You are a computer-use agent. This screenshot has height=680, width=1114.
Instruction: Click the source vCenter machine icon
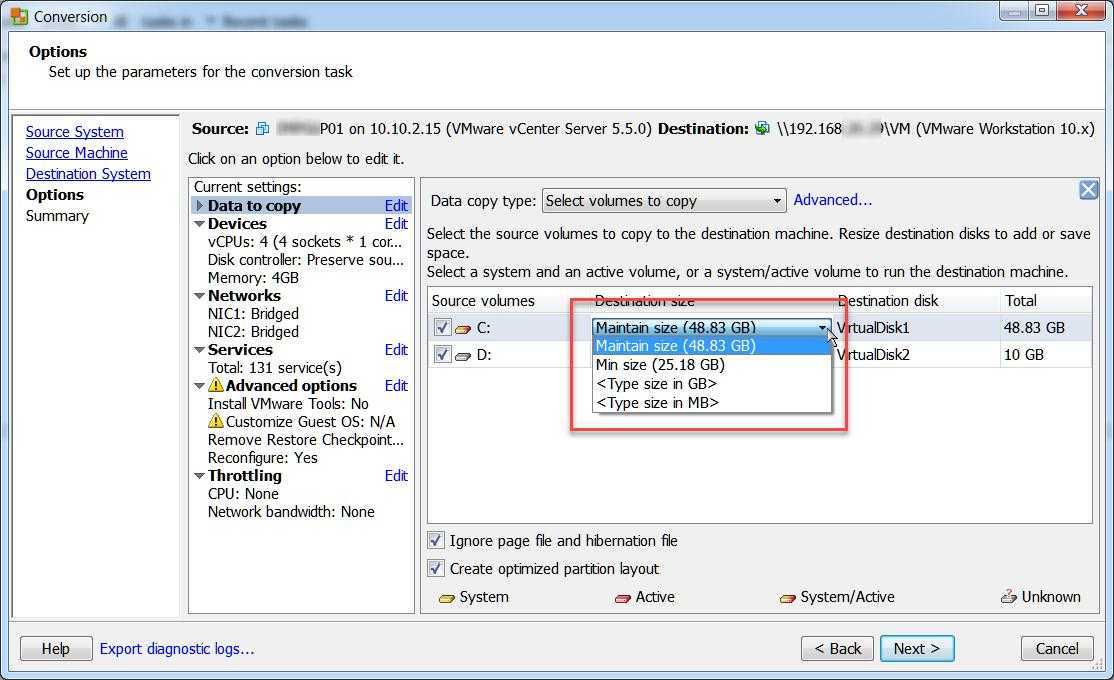tap(262, 129)
